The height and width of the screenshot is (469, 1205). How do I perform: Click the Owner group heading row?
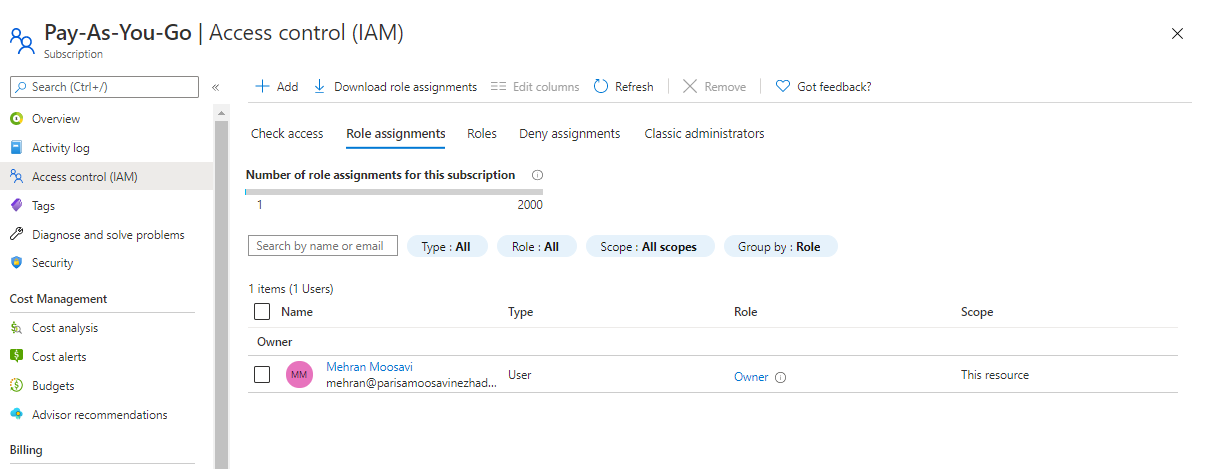(713, 342)
